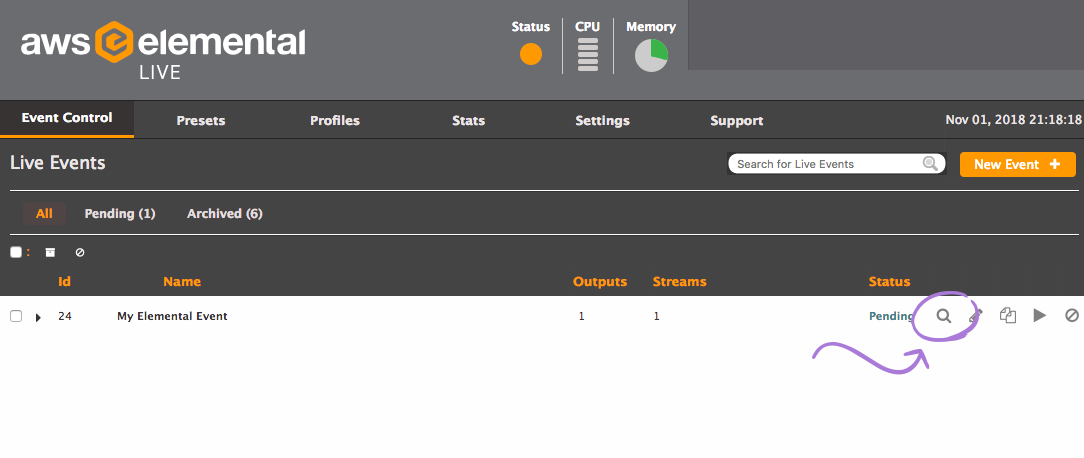Image resolution: width=1084 pixels, height=458 pixels.
Task: Archive selected events with the box icon
Action: point(50,253)
